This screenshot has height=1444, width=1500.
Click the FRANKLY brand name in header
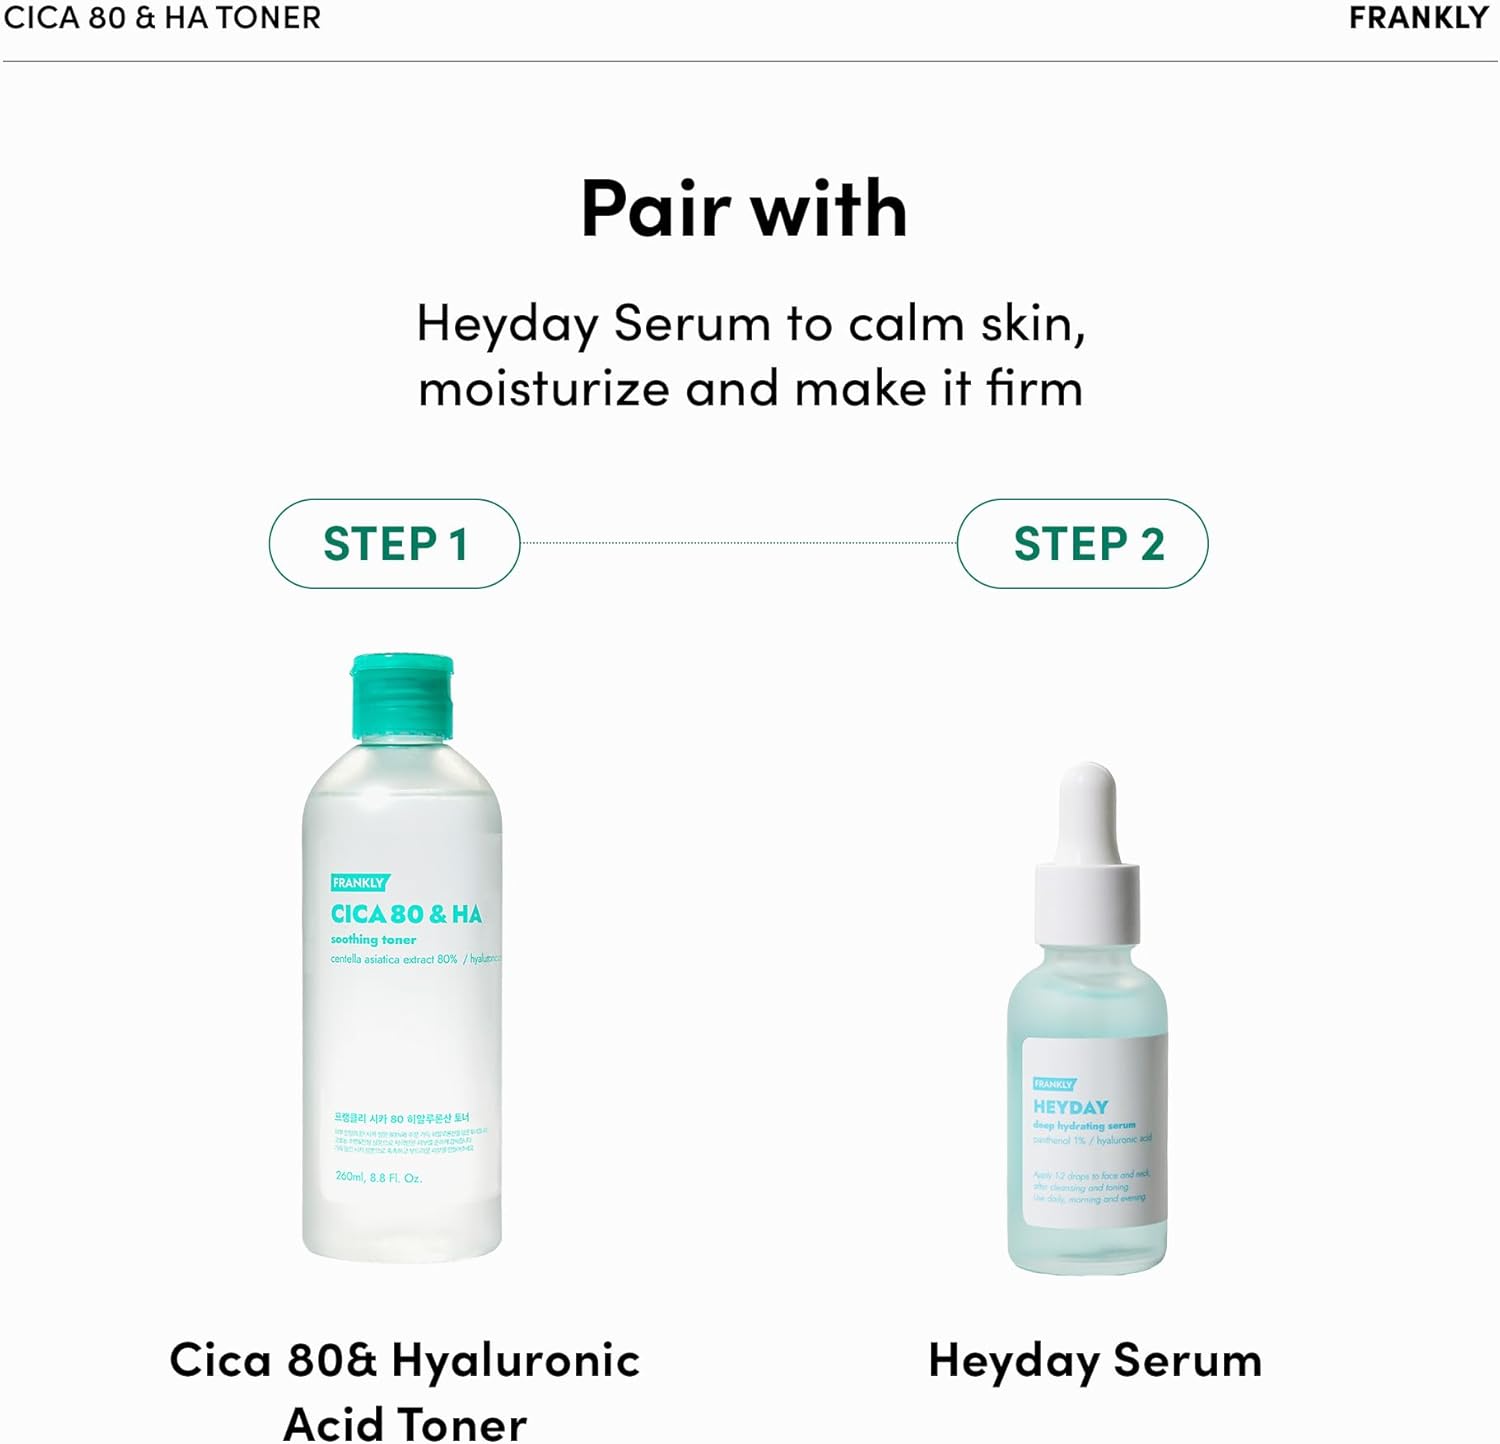point(1419,18)
